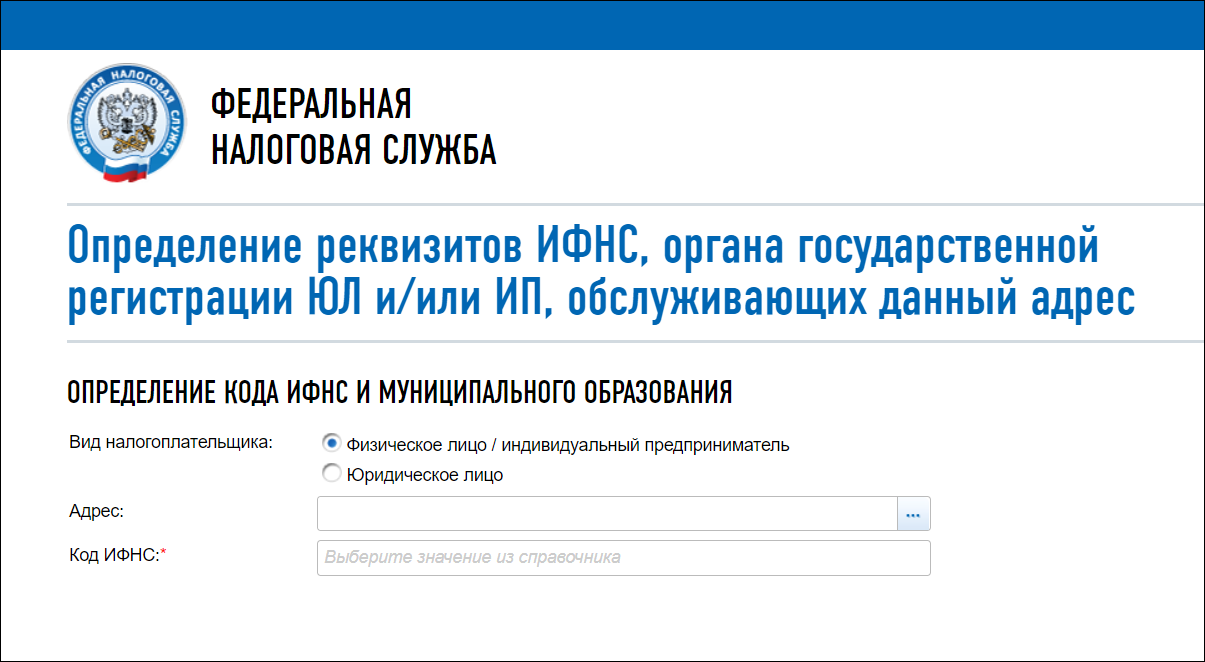The width and height of the screenshot is (1205, 662).
Task: Click the blue top navigation bar
Action: pos(602,23)
